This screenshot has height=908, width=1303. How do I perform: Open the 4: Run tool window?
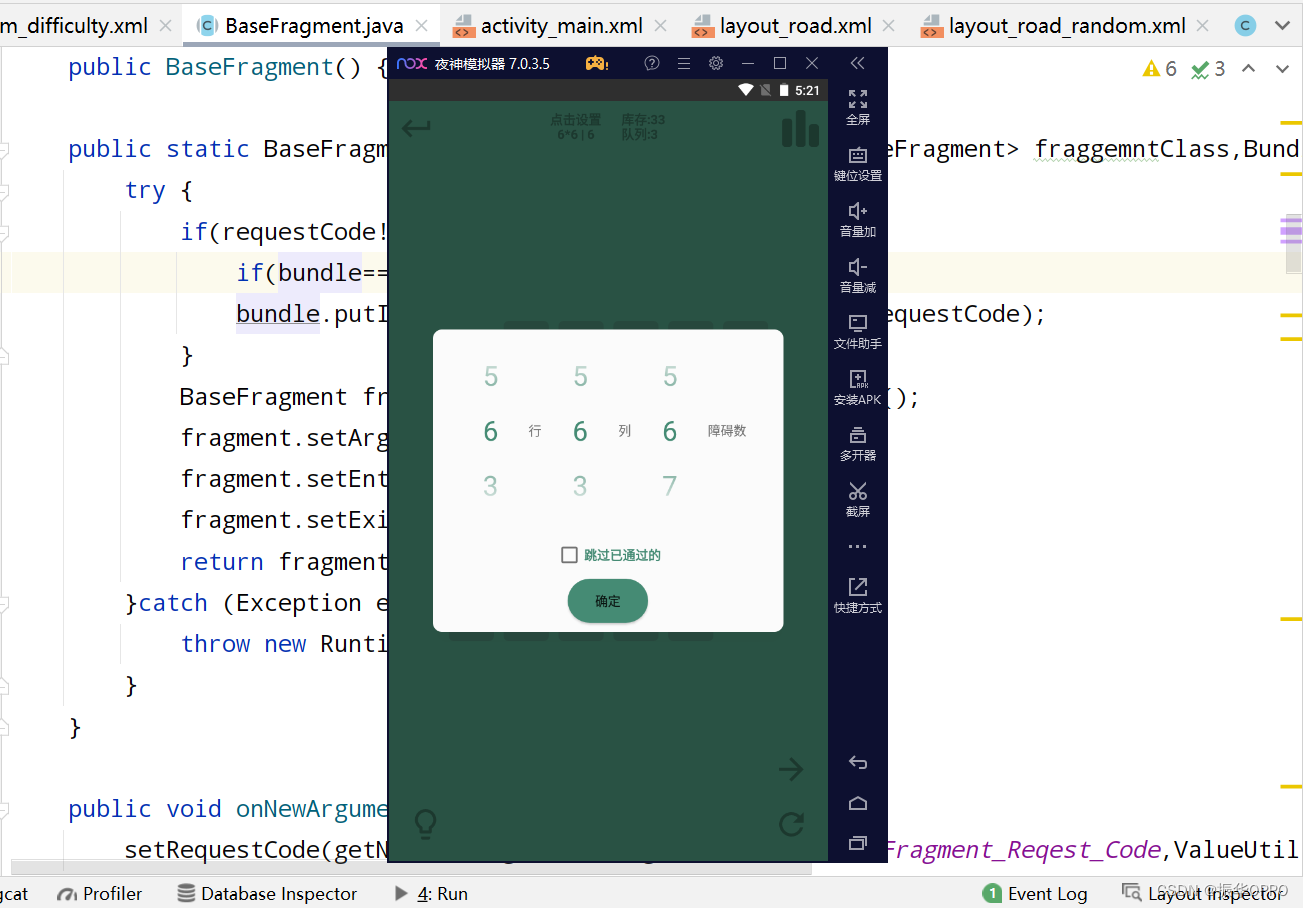(x=431, y=893)
